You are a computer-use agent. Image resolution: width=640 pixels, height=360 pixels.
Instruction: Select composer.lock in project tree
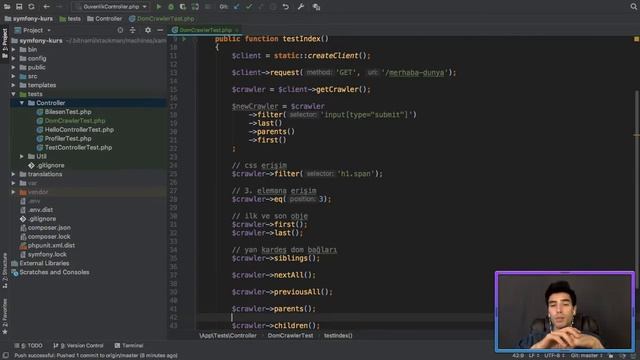pos(45,237)
